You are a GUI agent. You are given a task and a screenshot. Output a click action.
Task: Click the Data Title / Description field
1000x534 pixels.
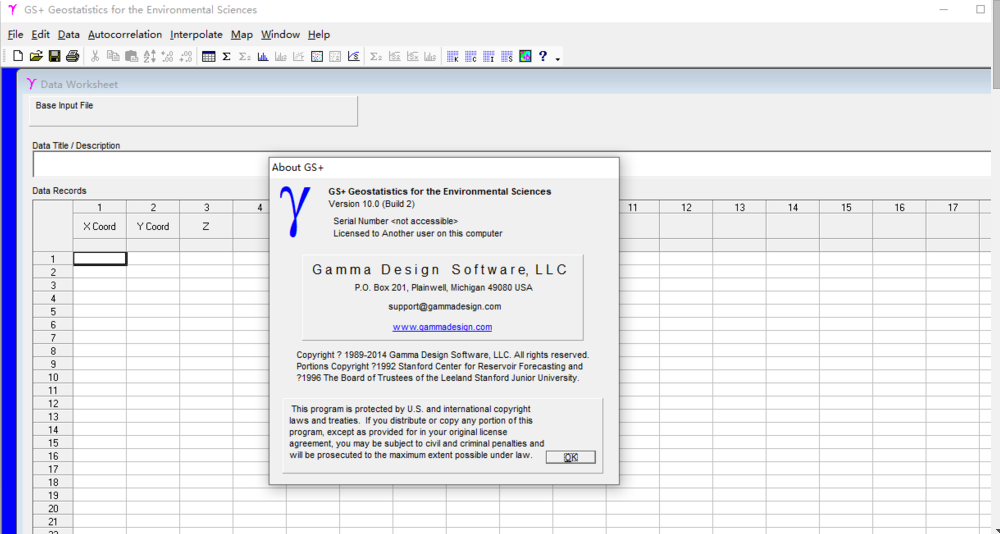tap(513, 165)
